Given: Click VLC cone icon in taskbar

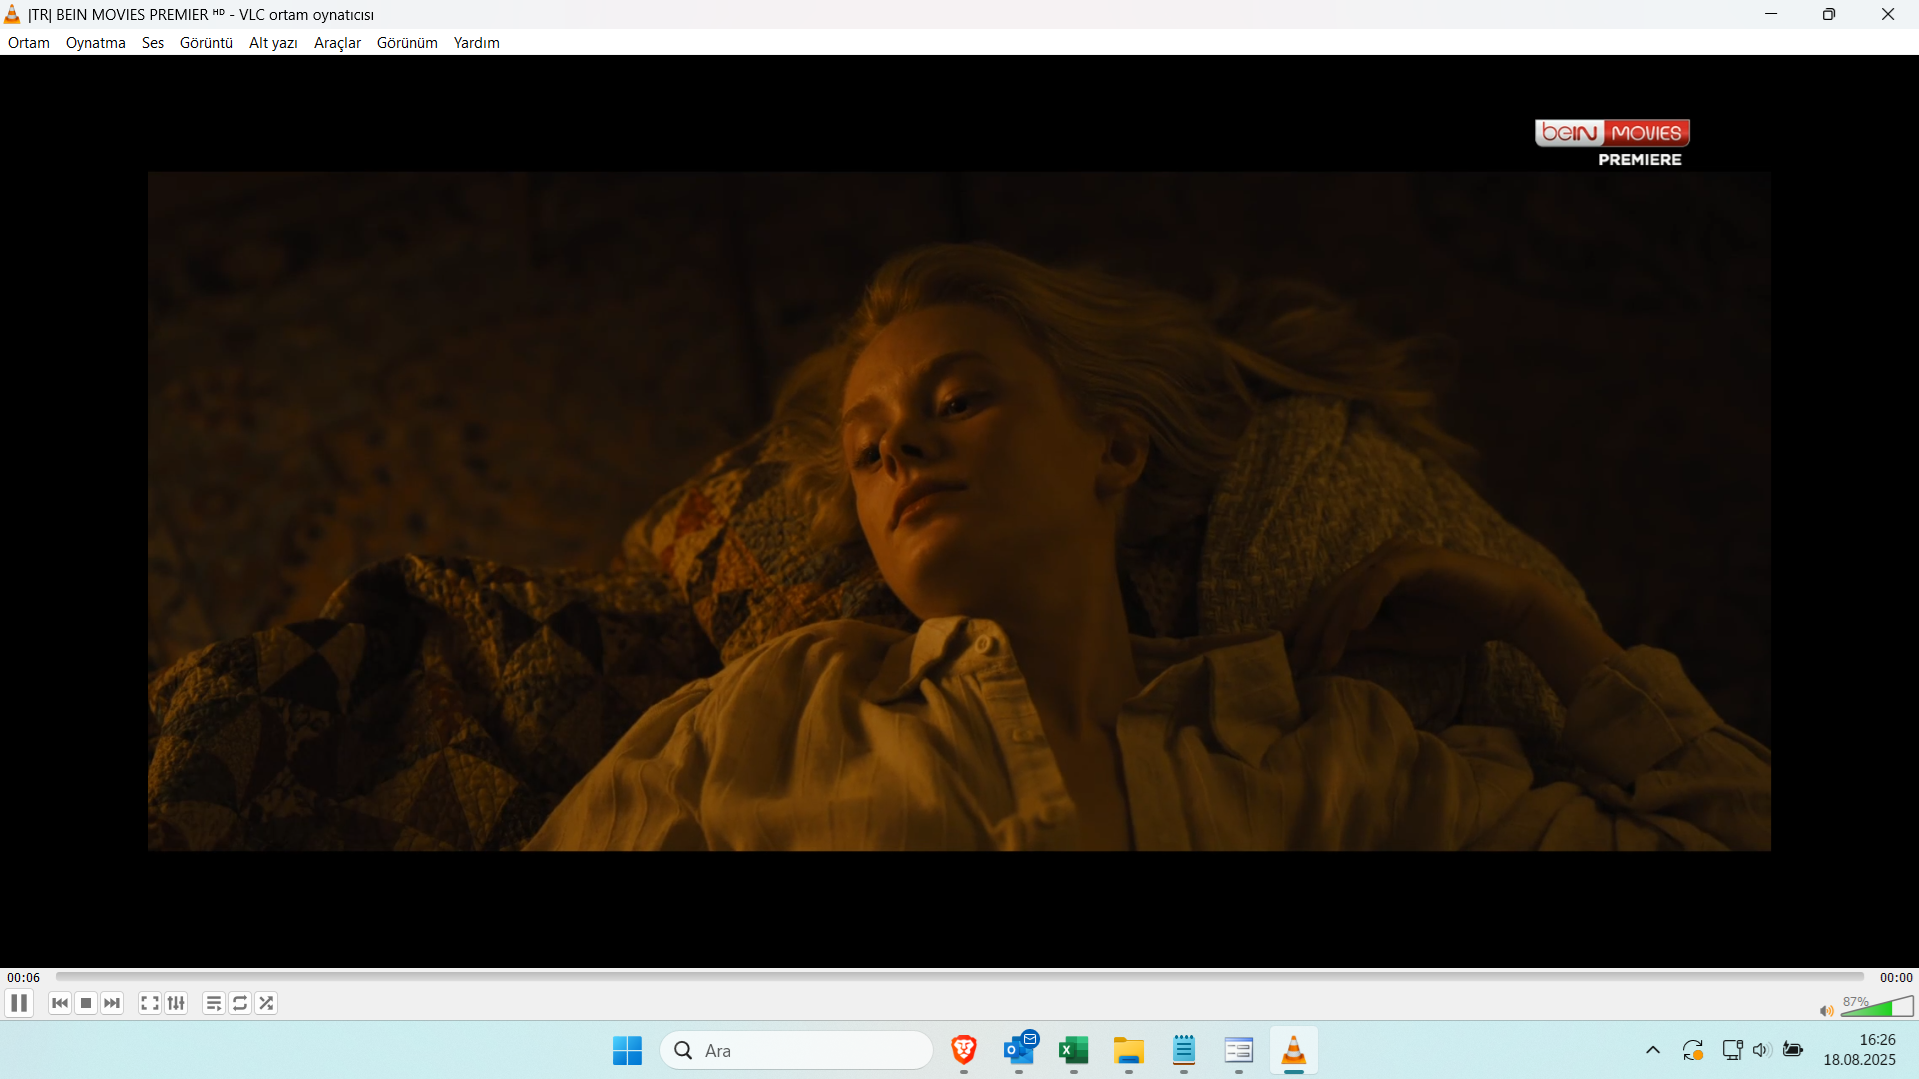Looking at the screenshot, I should click(x=1294, y=1051).
